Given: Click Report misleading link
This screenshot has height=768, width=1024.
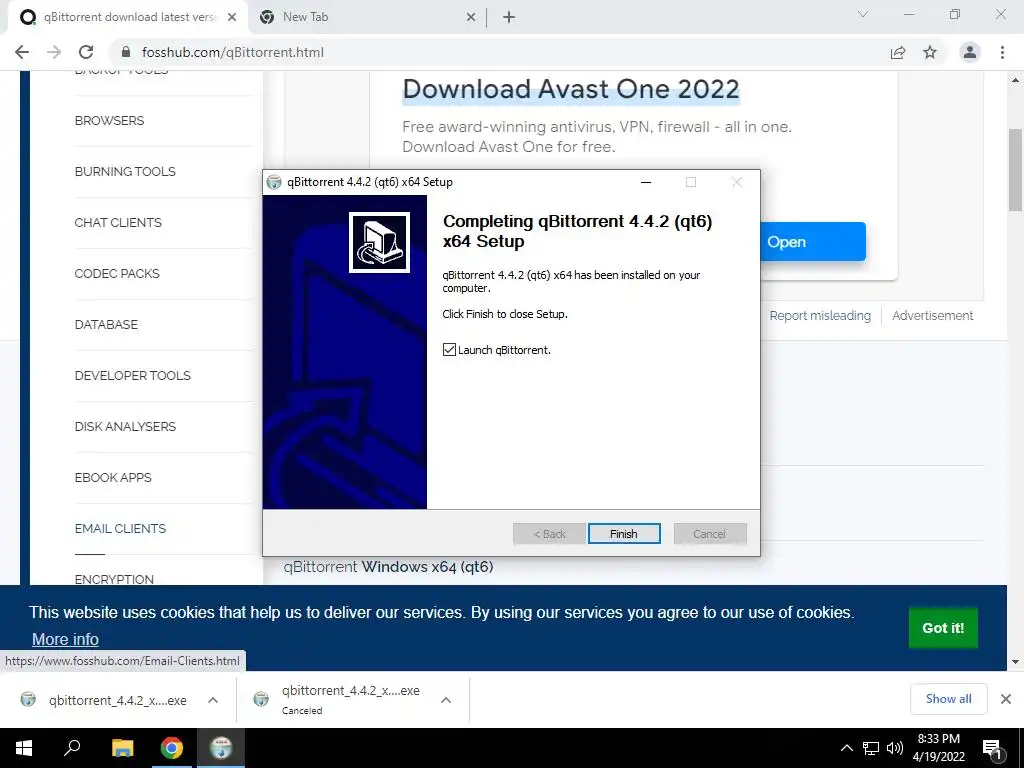Looking at the screenshot, I should (820, 316).
